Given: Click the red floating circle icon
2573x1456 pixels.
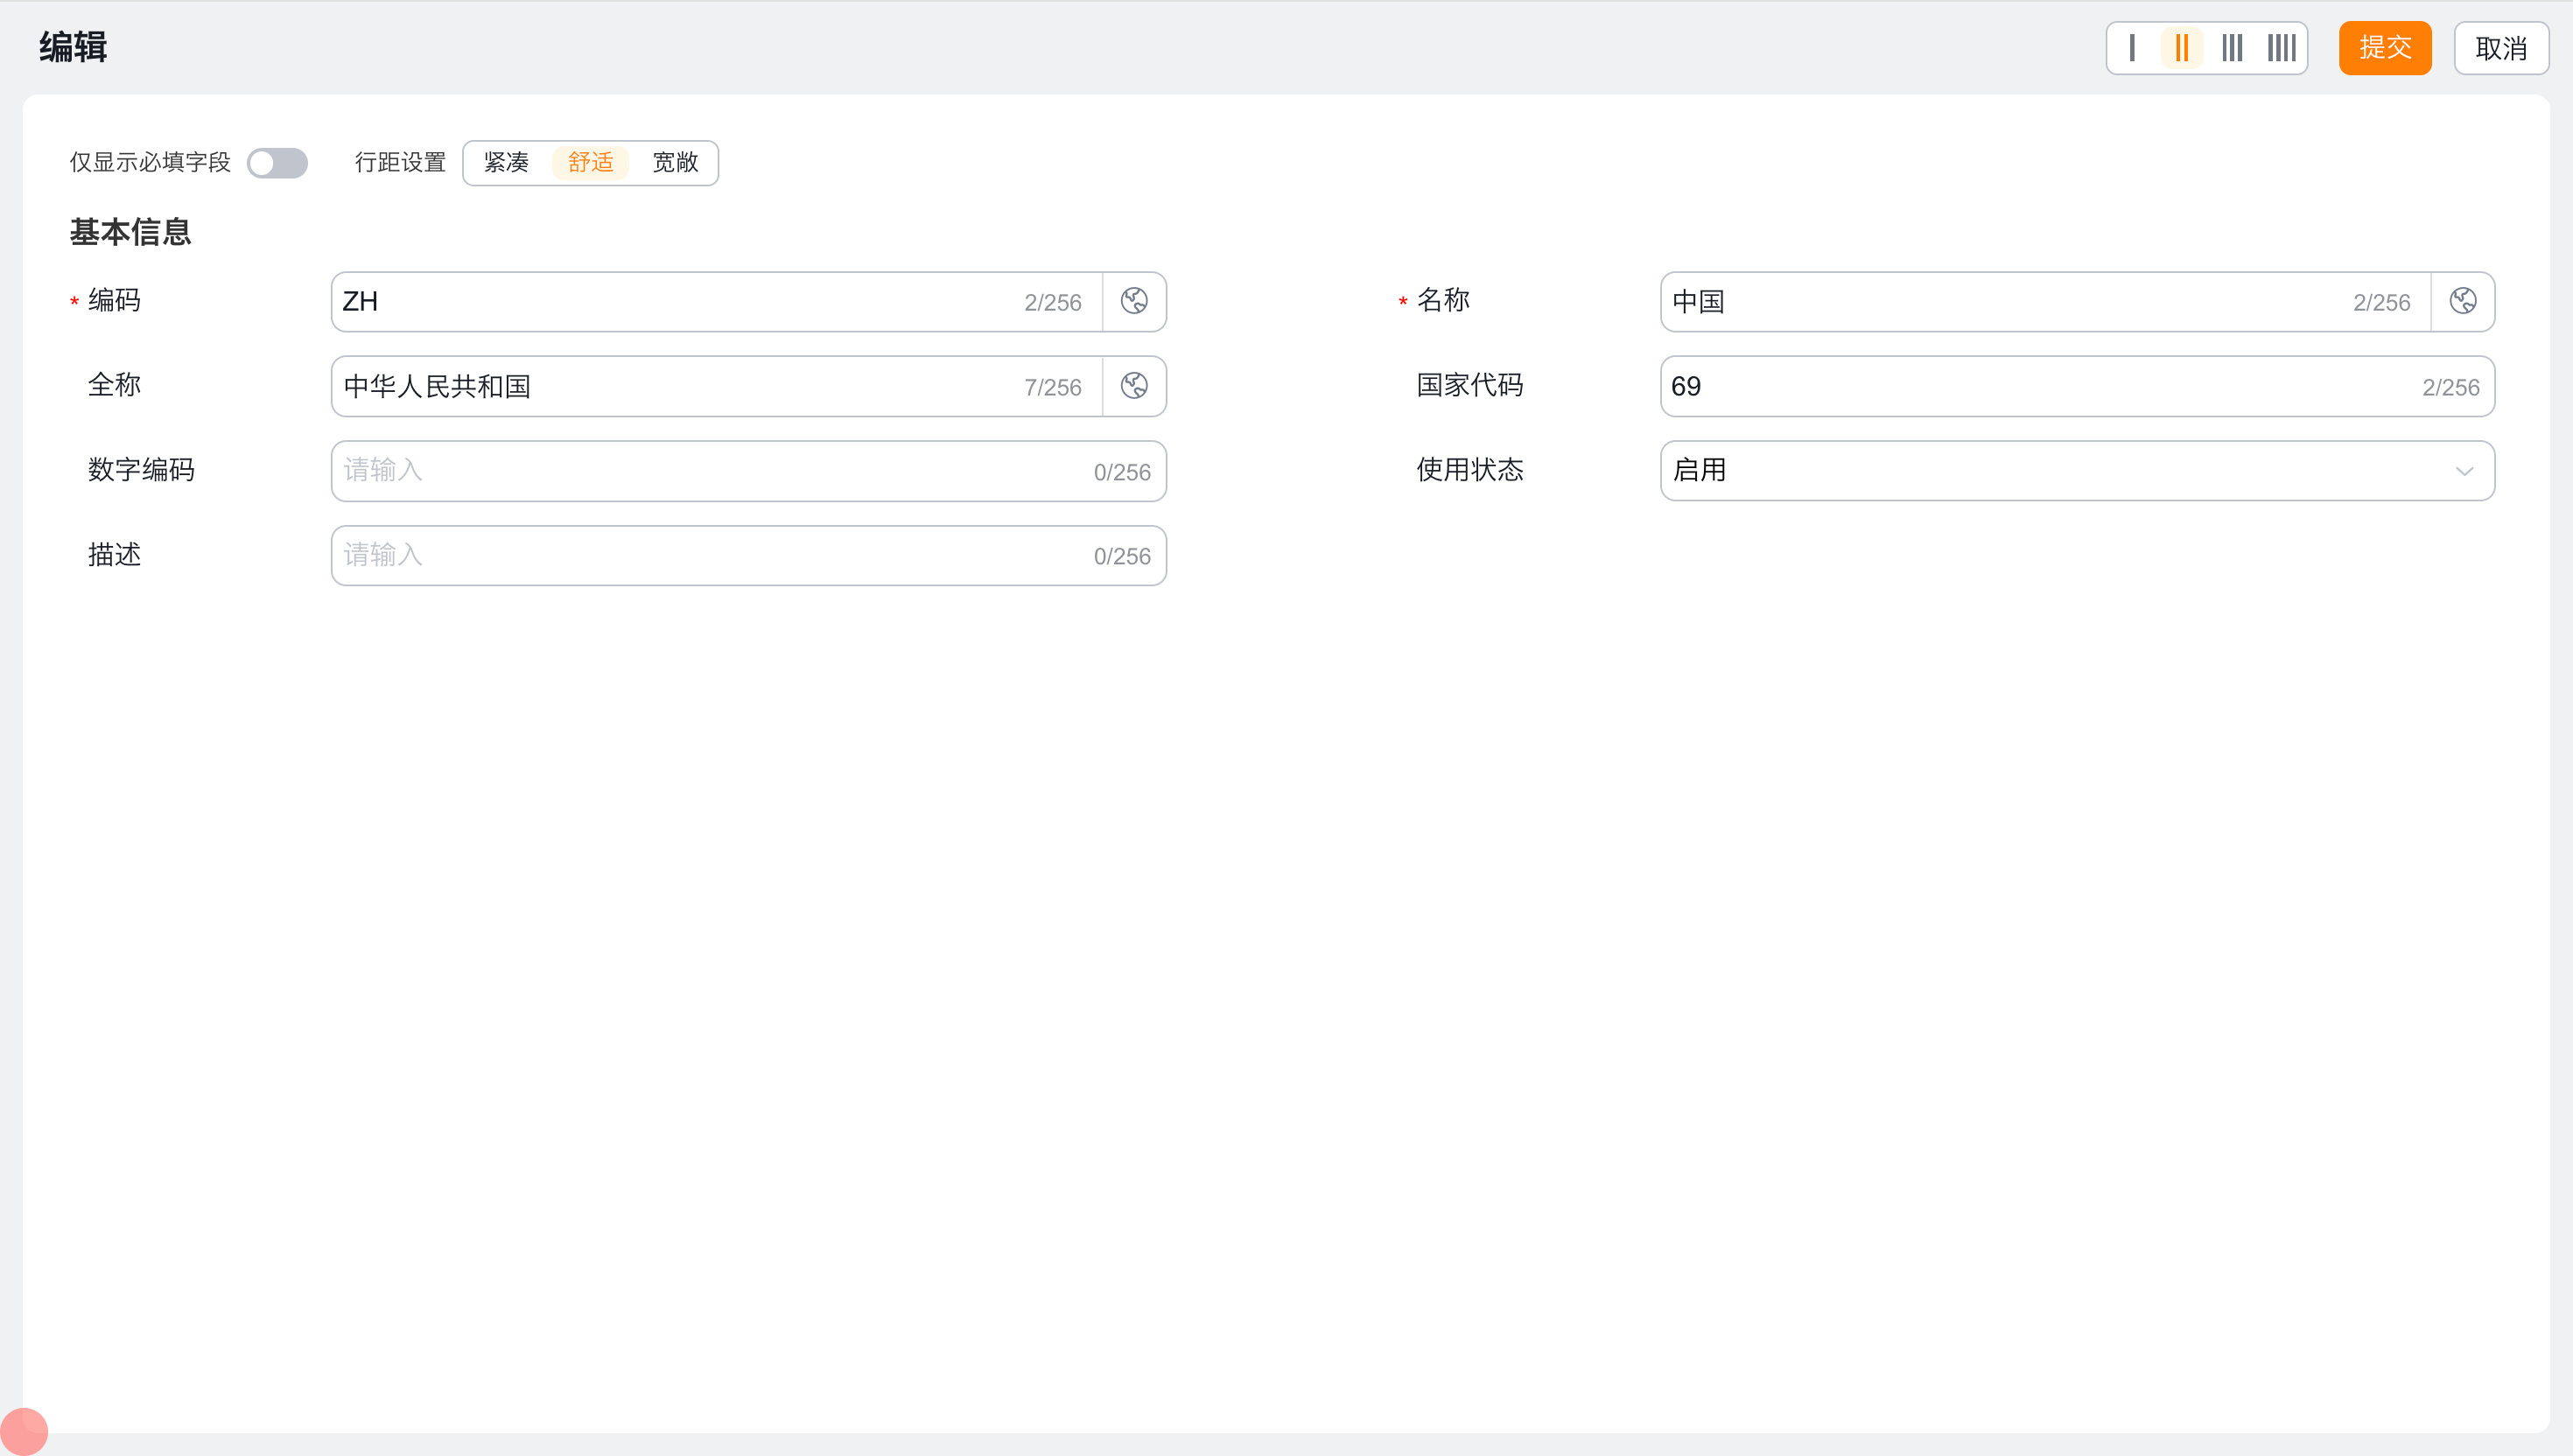Looking at the screenshot, I should [24, 1431].
